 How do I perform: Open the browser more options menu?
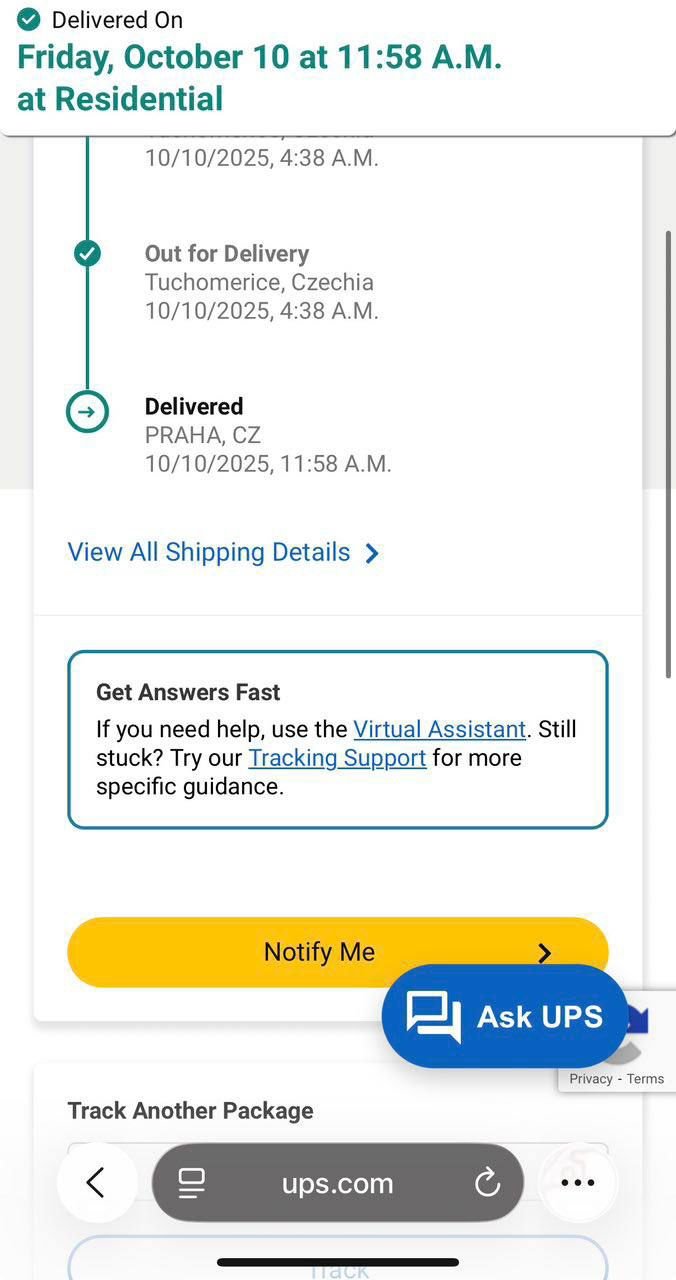pyautogui.click(x=578, y=1183)
